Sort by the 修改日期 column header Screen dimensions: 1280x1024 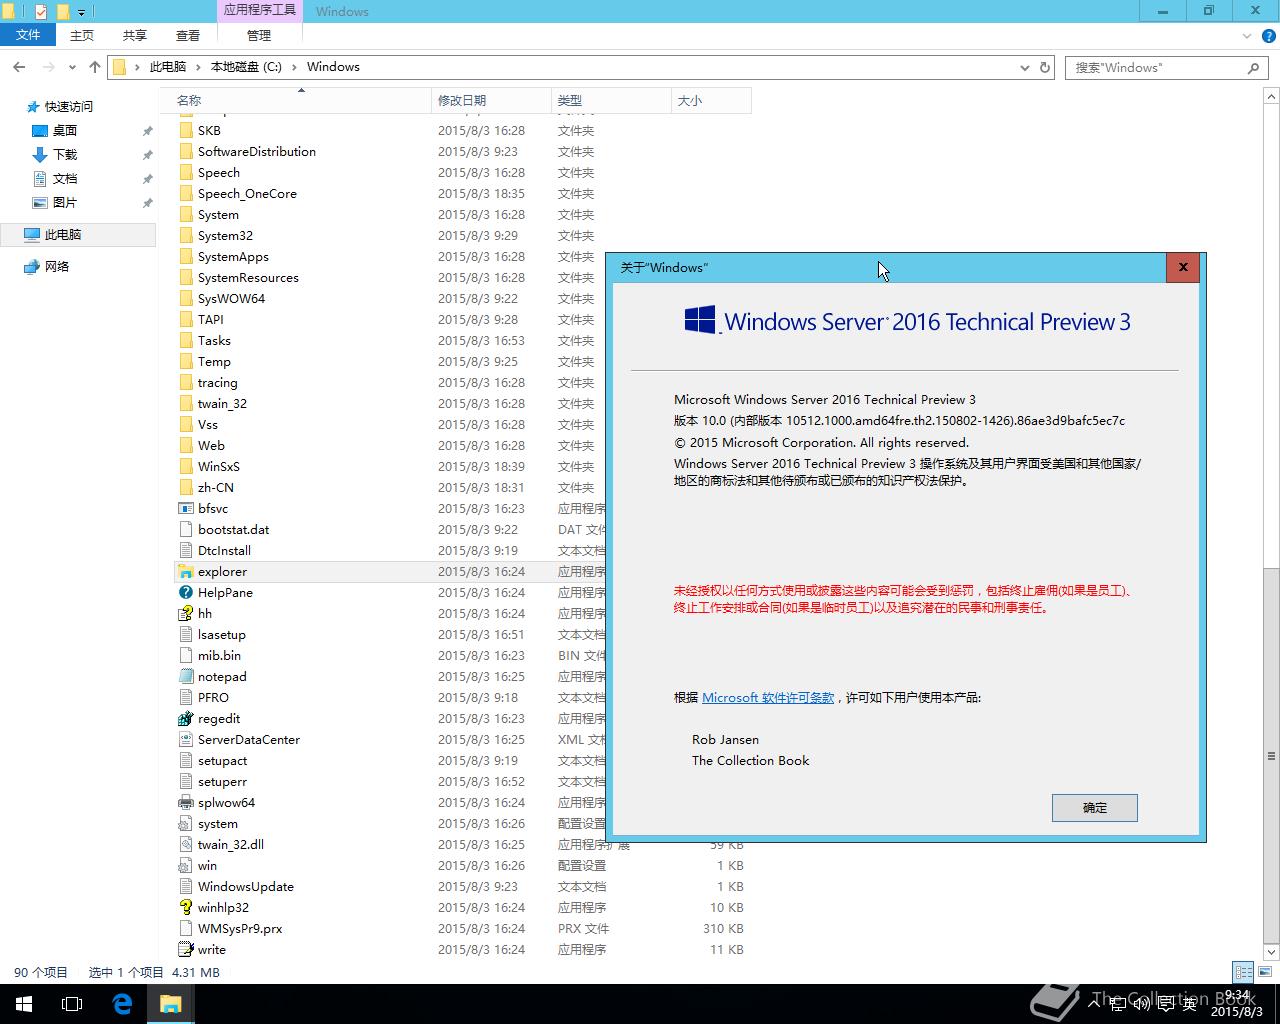click(491, 100)
